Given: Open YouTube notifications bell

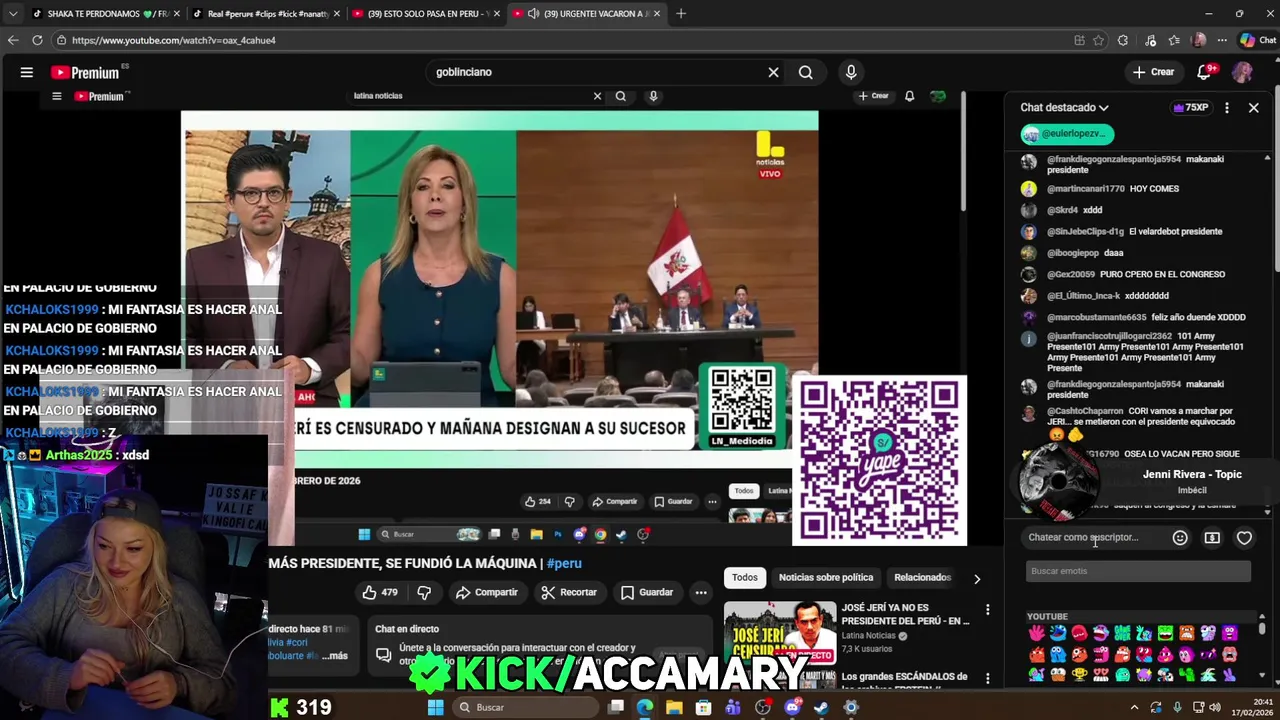Looking at the screenshot, I should [1205, 72].
